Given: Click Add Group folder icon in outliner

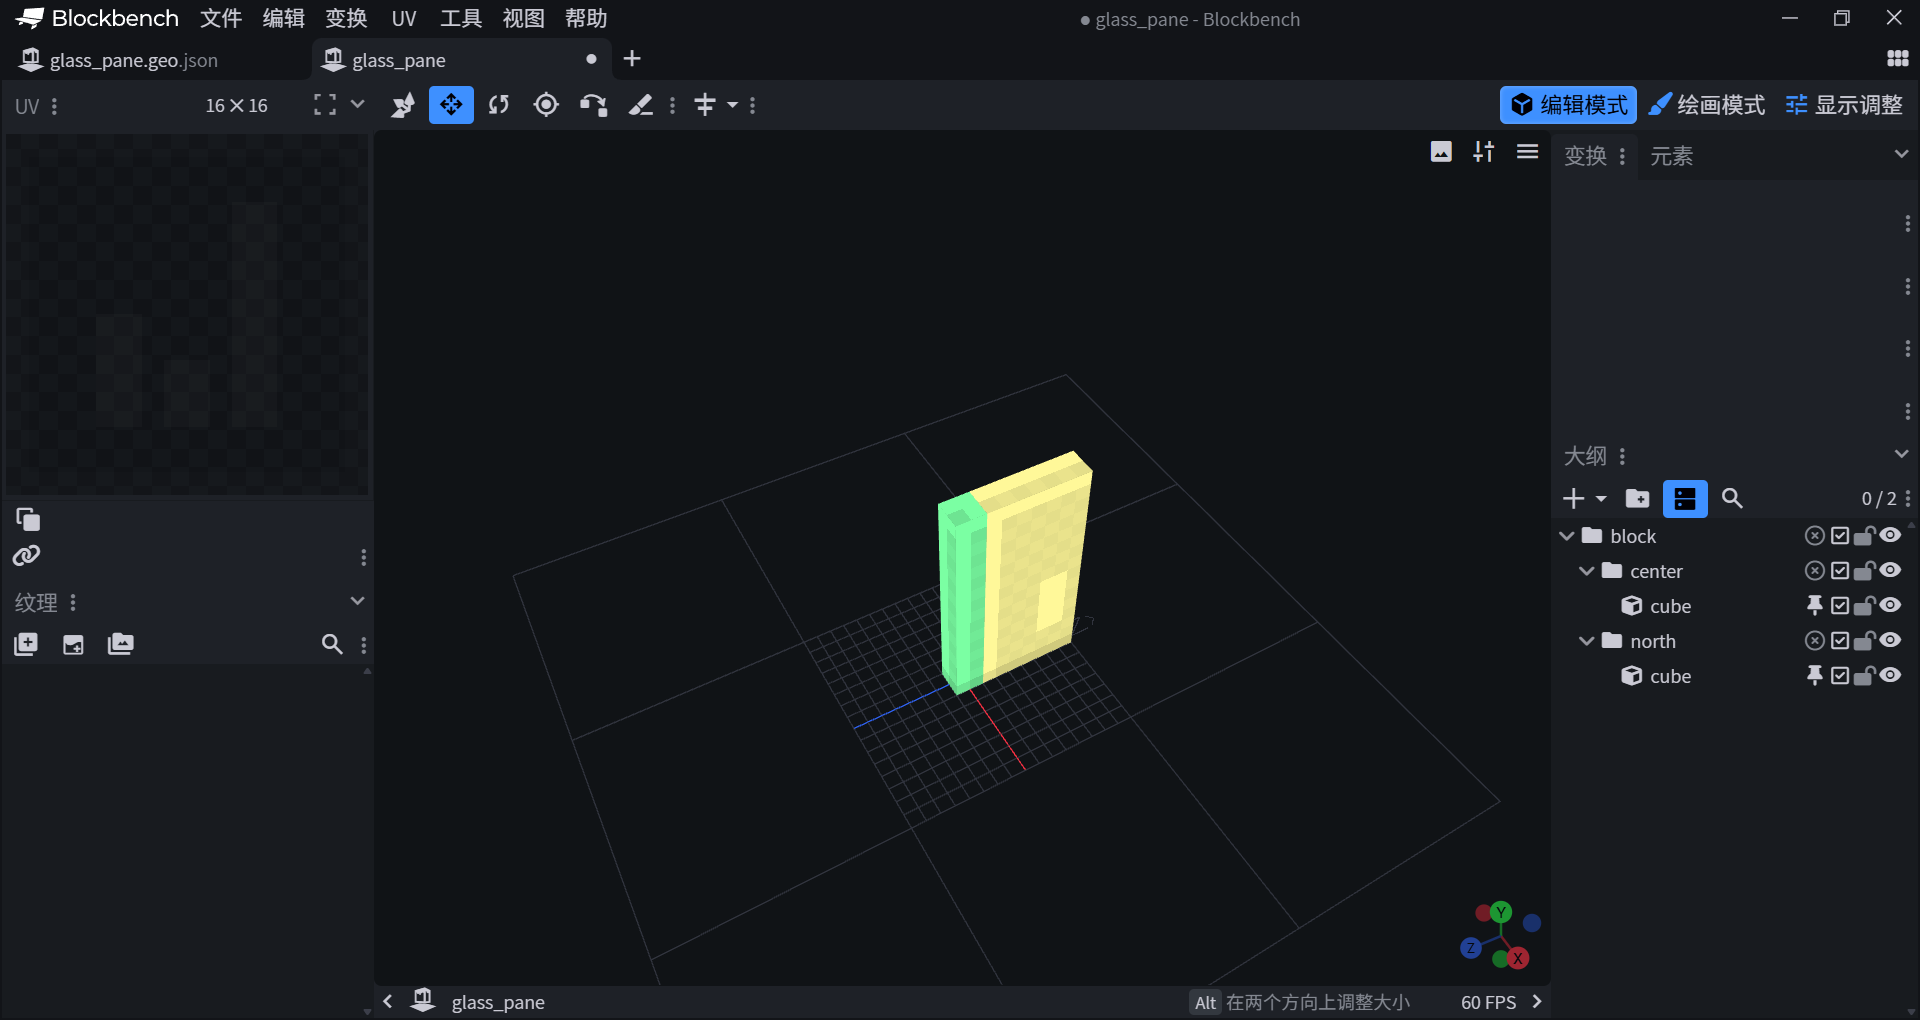Looking at the screenshot, I should pos(1637,498).
